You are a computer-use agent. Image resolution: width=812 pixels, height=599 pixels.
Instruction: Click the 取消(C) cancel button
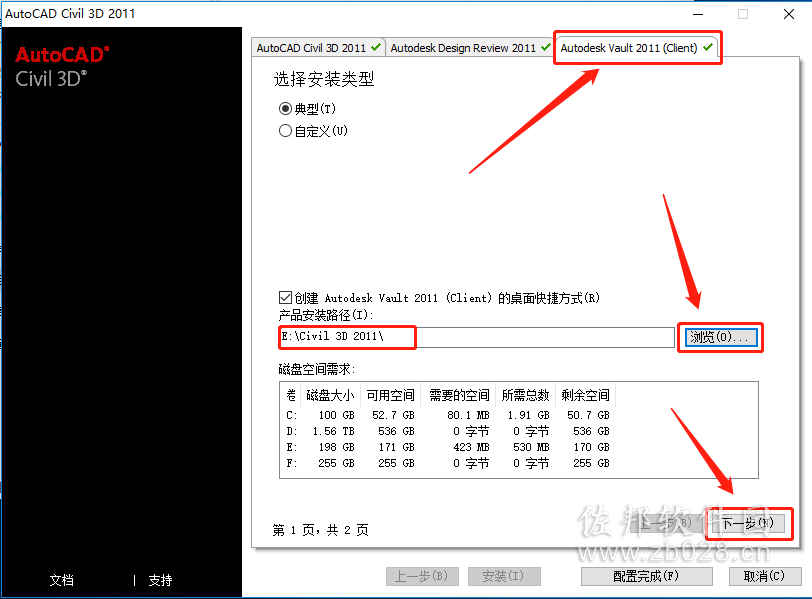click(765, 576)
